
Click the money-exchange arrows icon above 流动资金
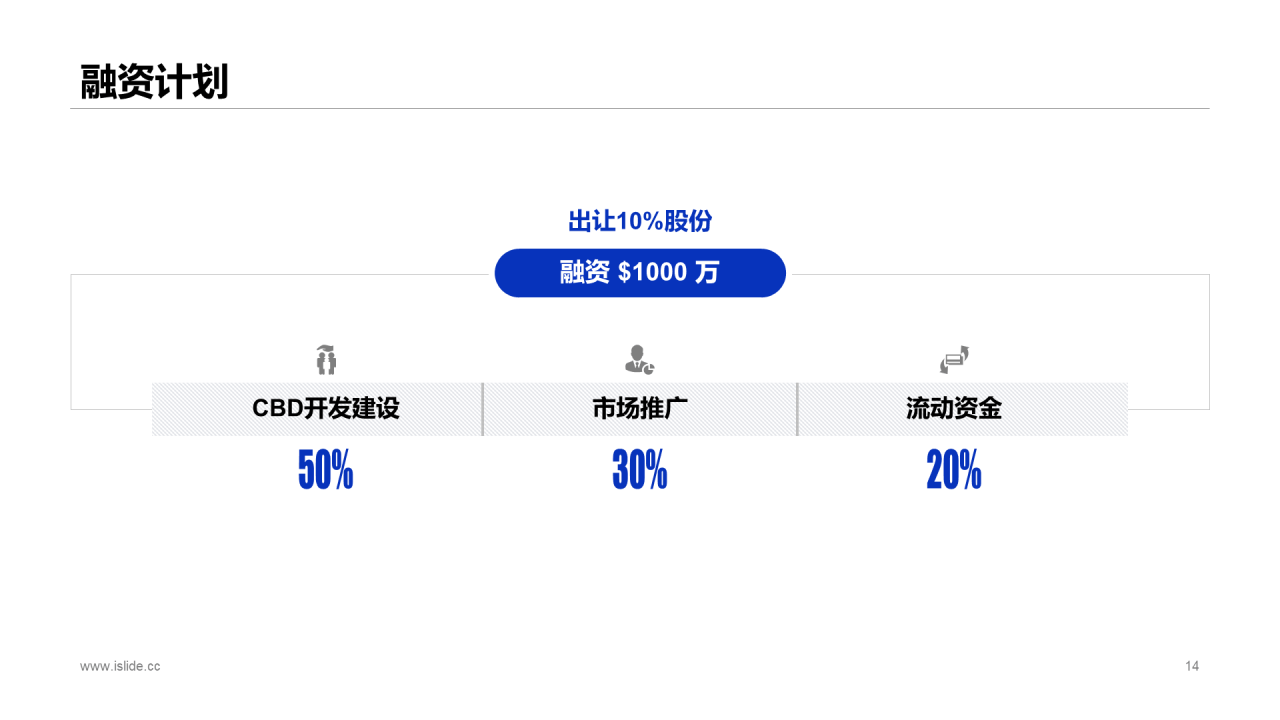tap(954, 359)
